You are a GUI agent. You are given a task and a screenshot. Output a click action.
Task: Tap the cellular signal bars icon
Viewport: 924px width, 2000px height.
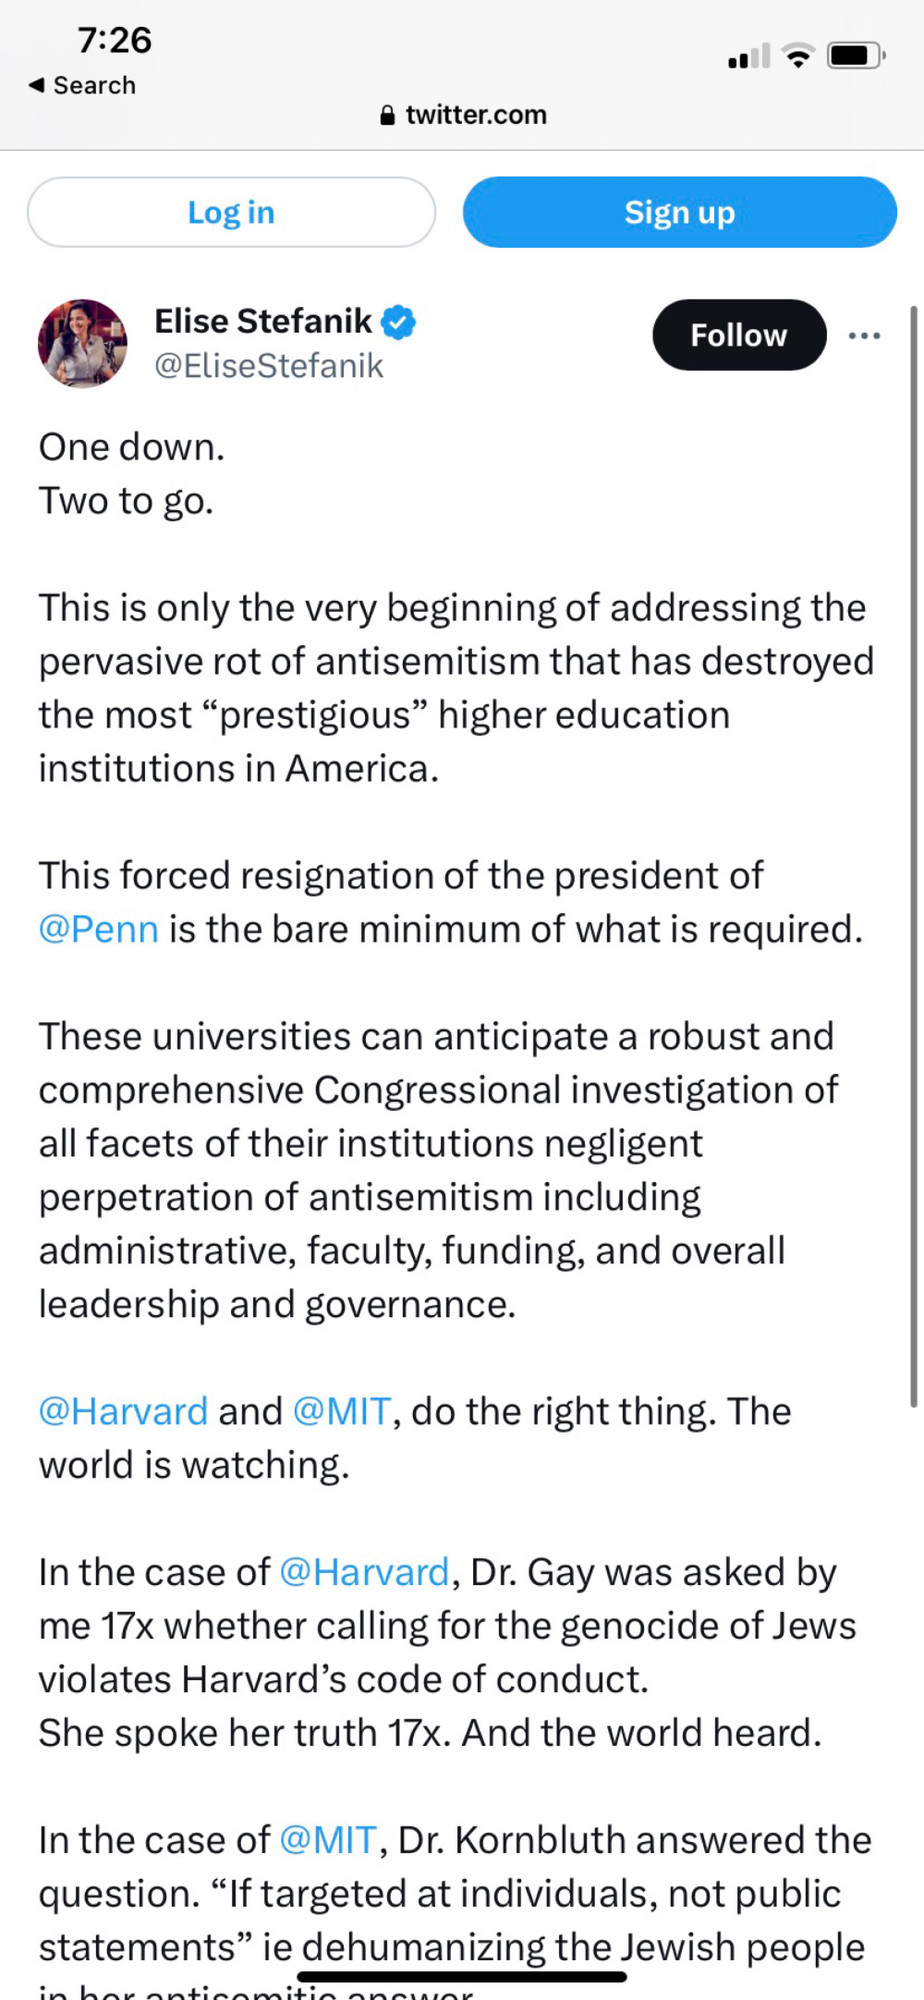pos(749,56)
